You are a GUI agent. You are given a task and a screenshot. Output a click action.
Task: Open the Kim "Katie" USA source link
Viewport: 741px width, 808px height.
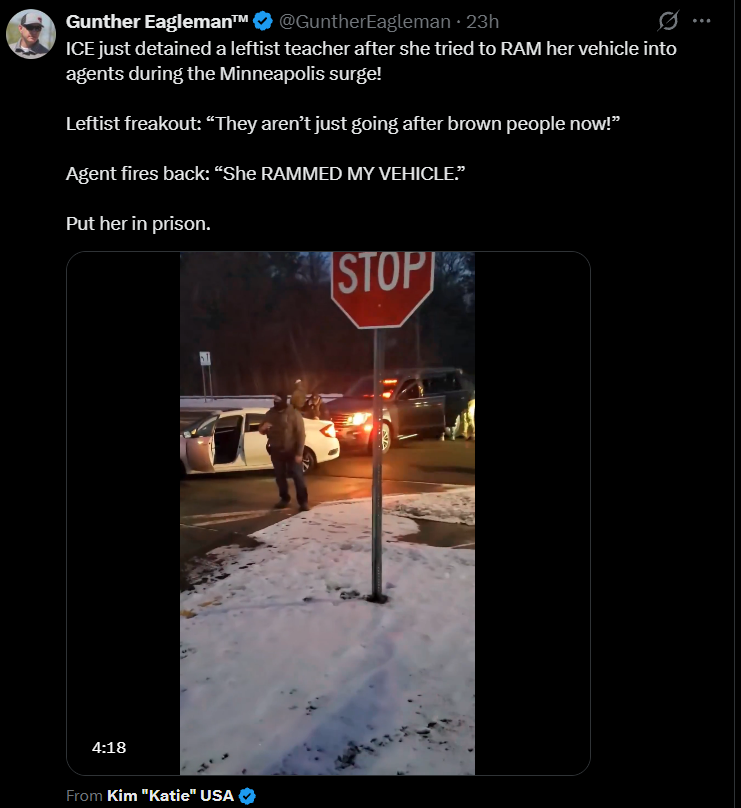[x=171, y=796]
